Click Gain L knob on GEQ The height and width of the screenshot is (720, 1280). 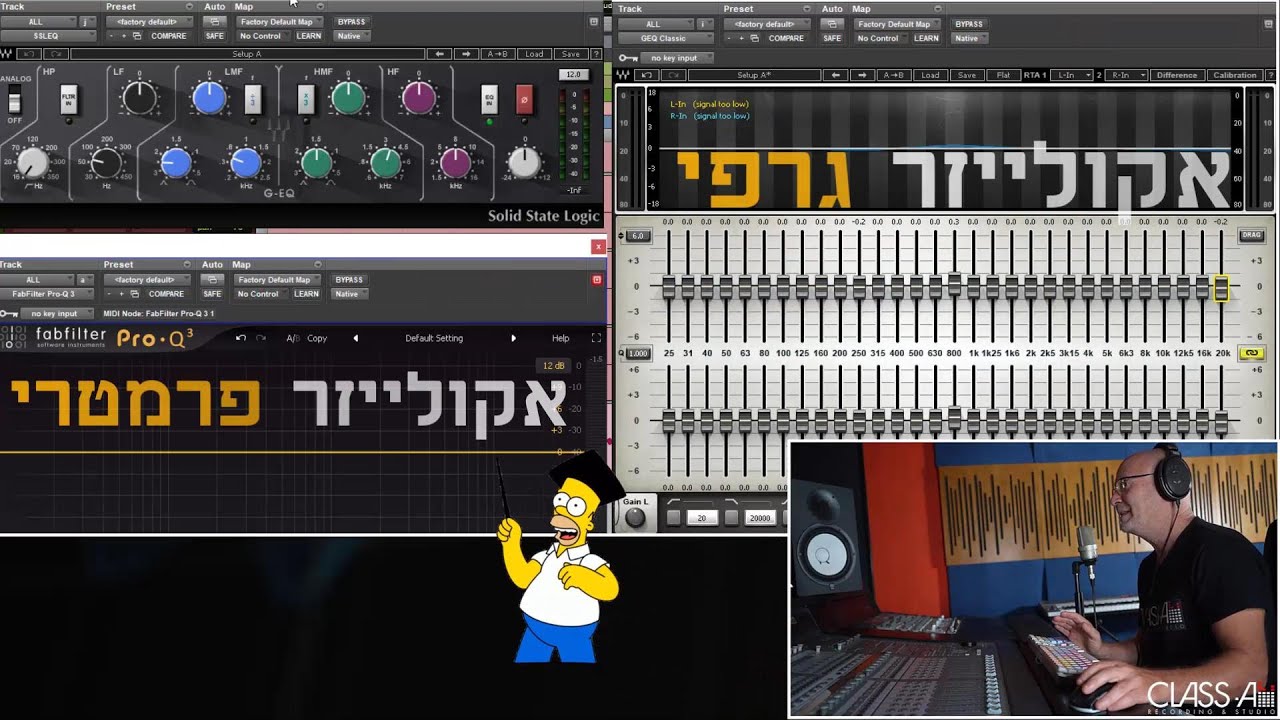click(x=635, y=517)
